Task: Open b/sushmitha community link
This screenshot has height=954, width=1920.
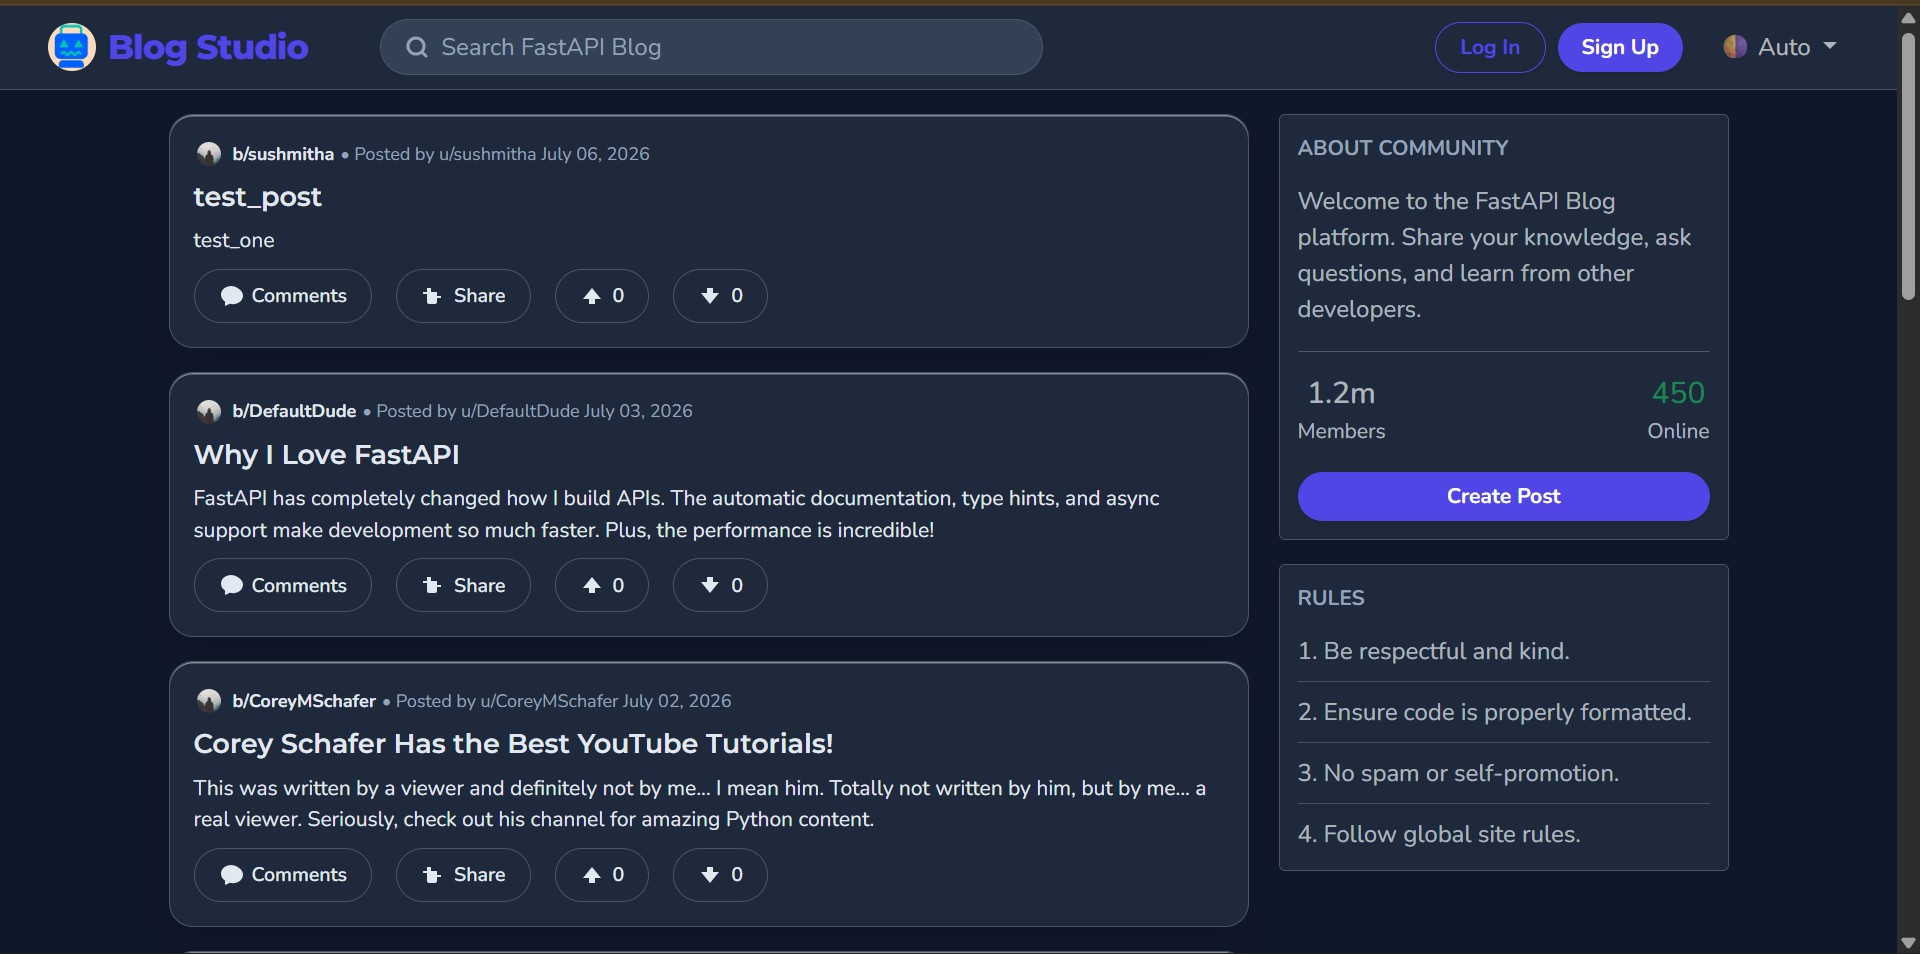Action: 283,154
